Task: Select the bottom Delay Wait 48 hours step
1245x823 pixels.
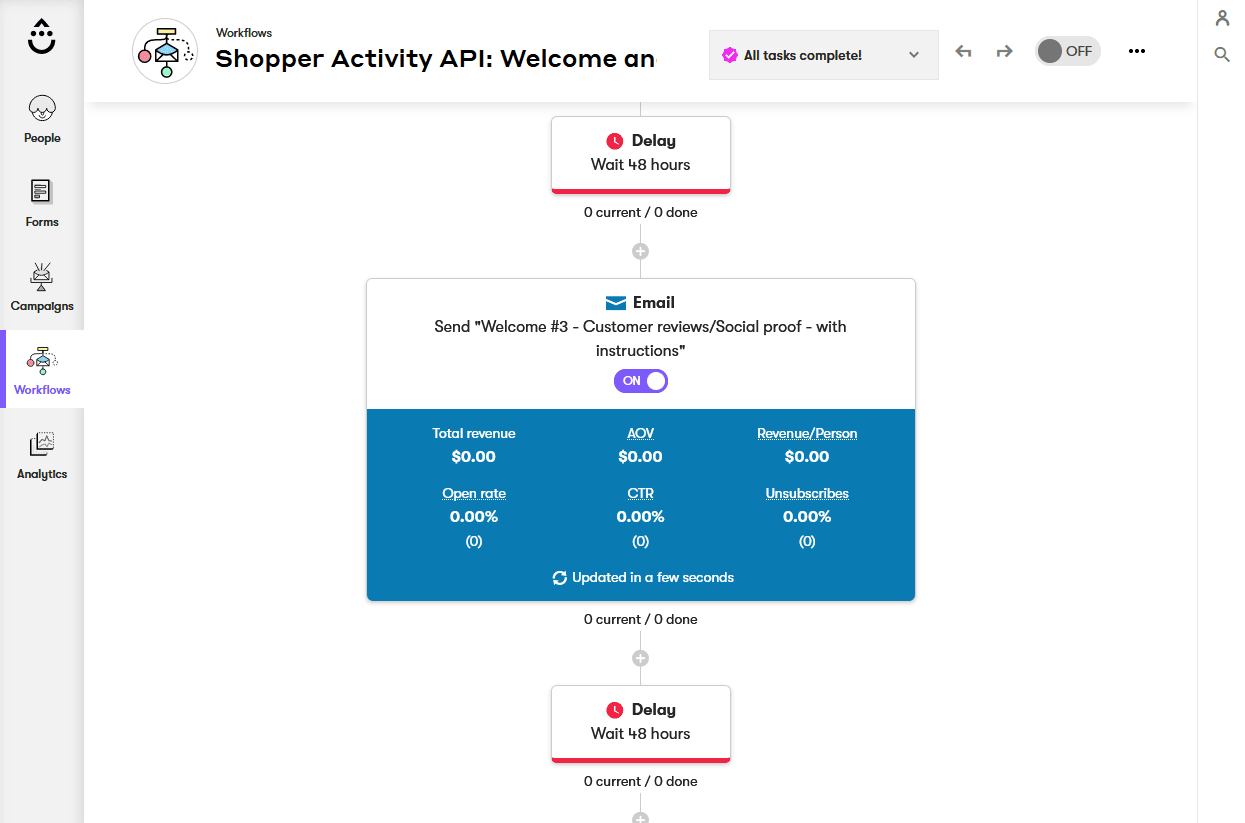Action: 641,722
